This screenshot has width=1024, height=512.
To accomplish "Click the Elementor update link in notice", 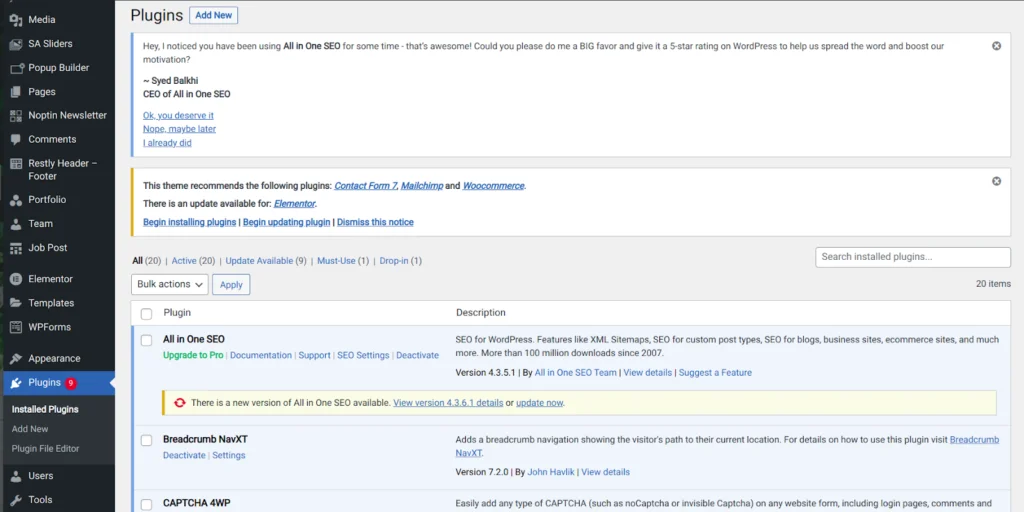I will click(x=295, y=204).
